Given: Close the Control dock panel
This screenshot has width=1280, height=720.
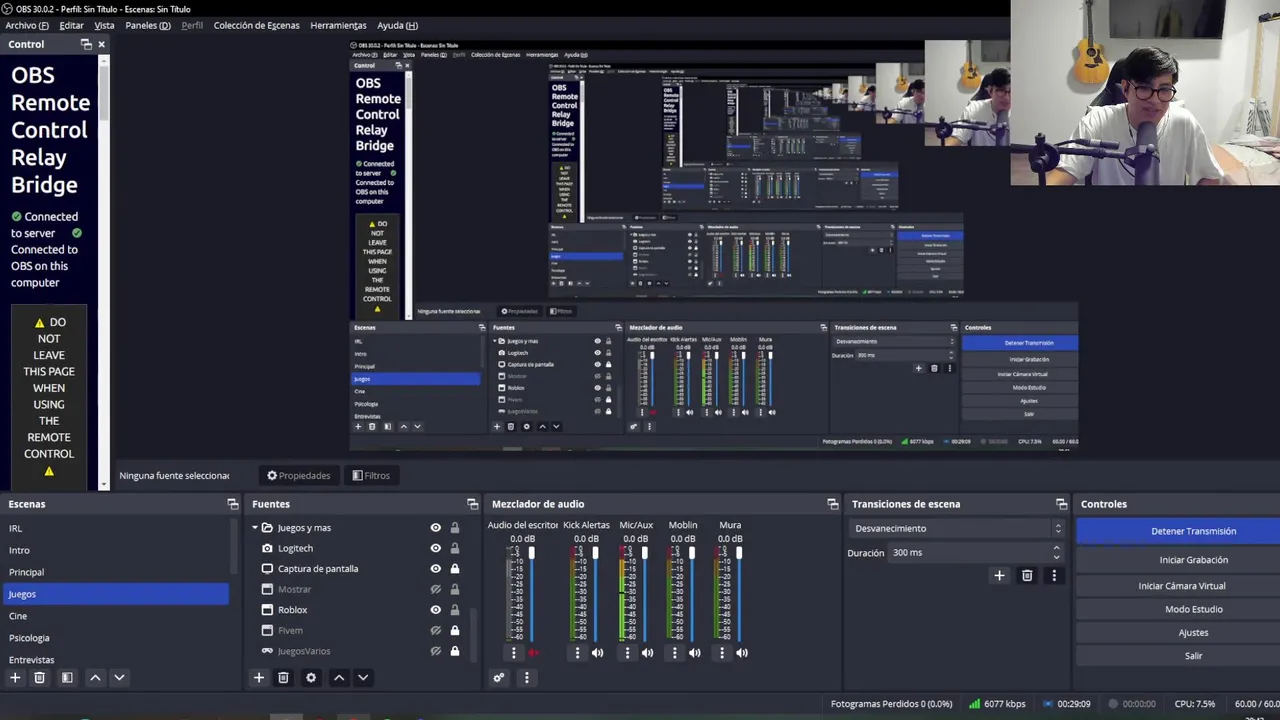Looking at the screenshot, I should (101, 44).
